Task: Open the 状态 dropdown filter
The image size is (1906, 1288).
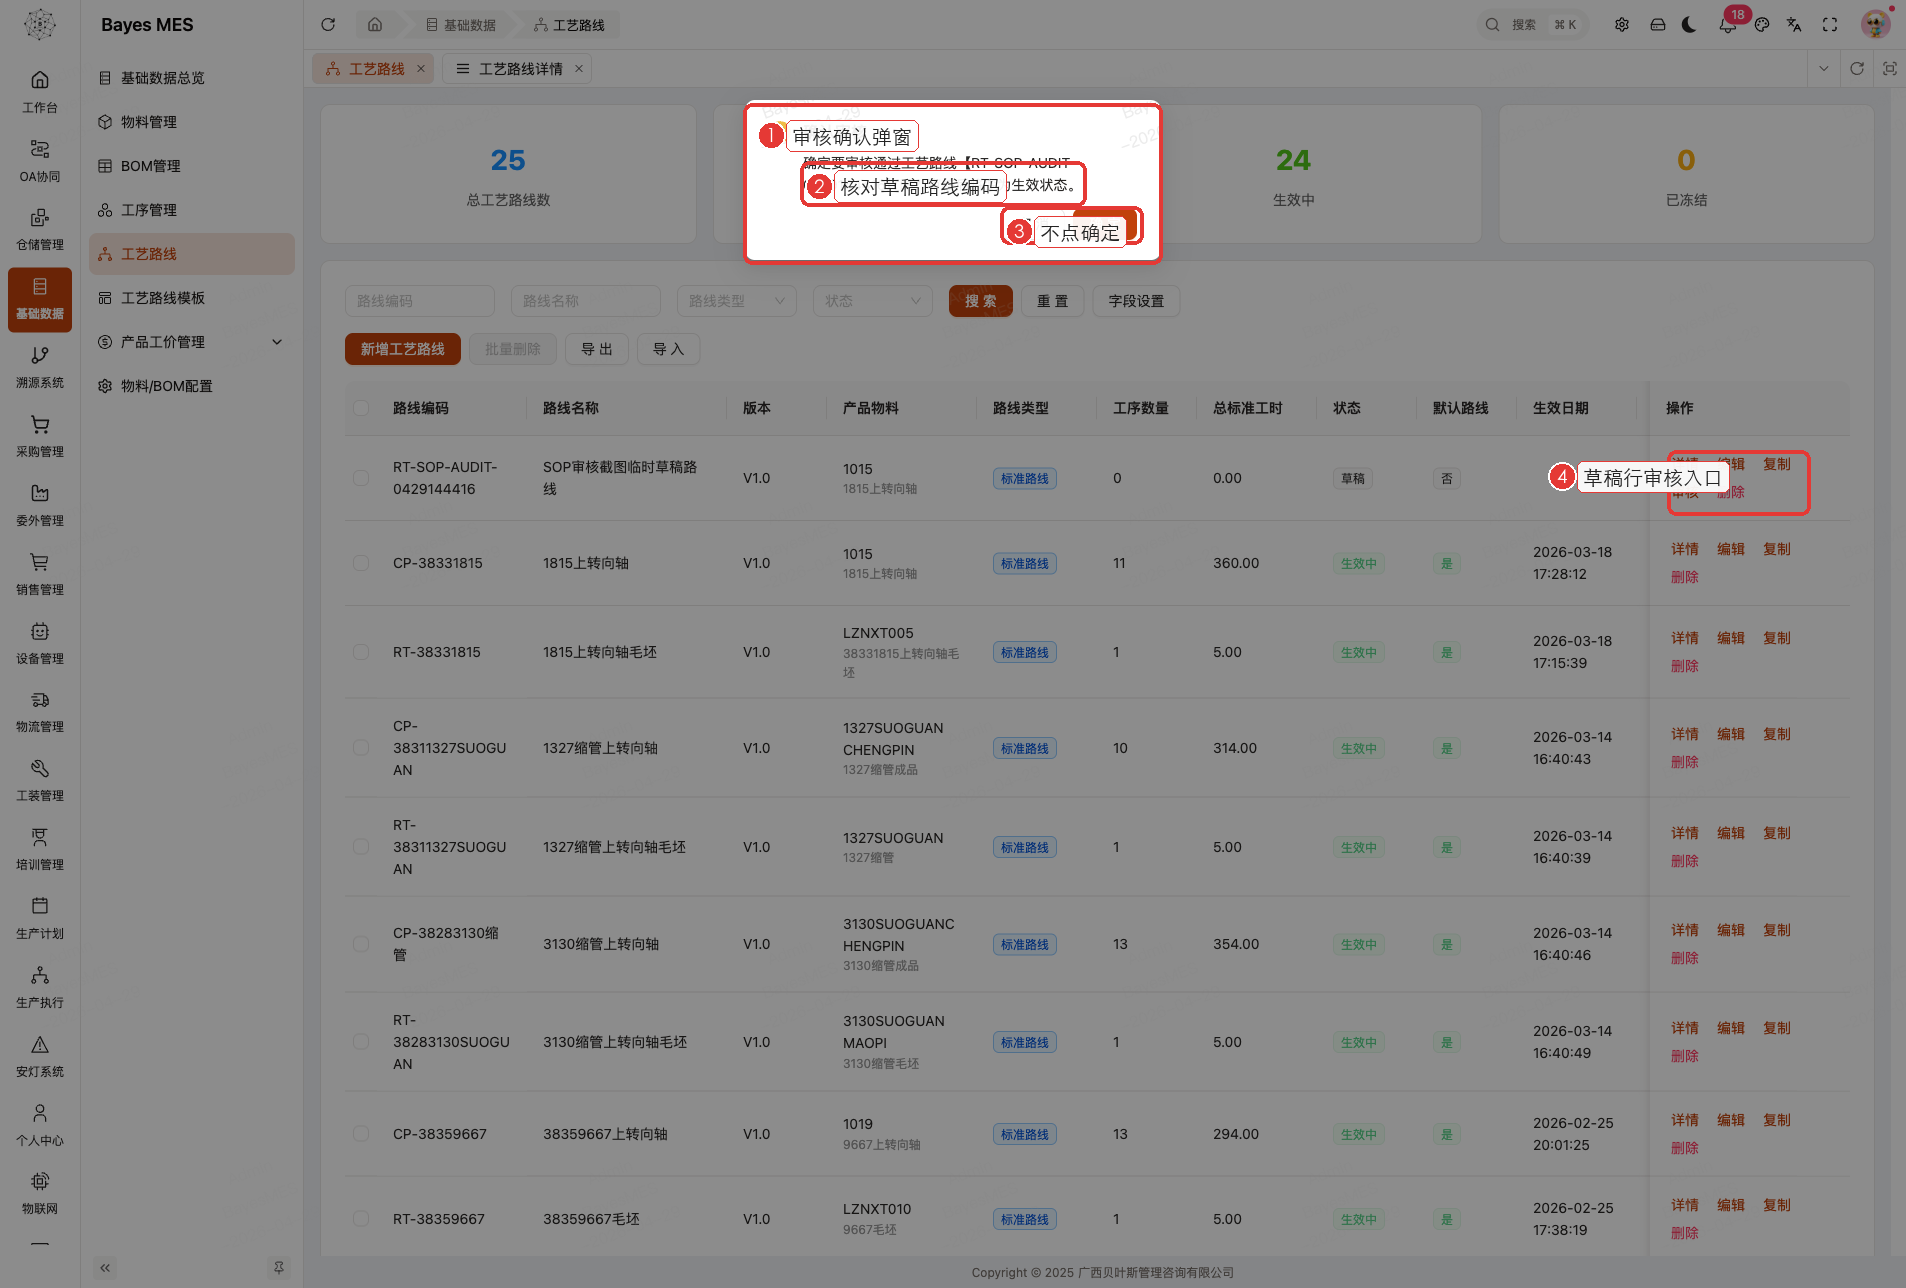Action: click(872, 301)
